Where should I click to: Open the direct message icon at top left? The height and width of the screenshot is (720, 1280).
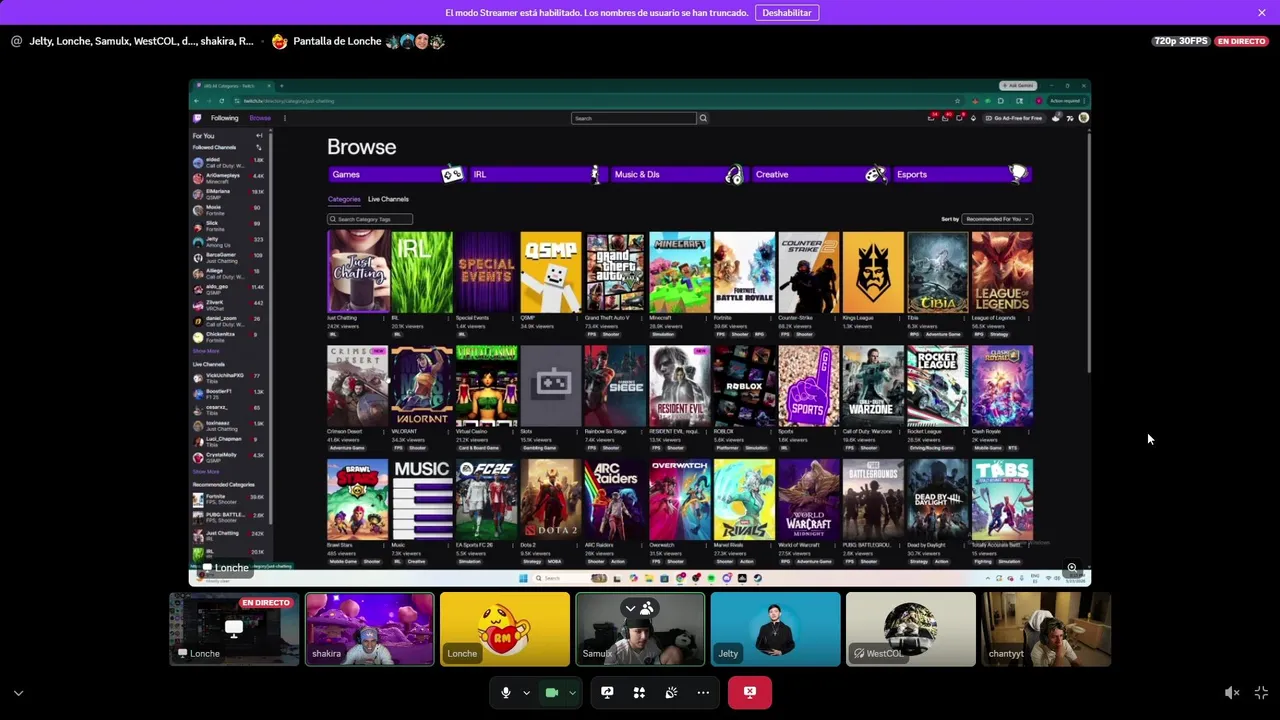(16, 41)
